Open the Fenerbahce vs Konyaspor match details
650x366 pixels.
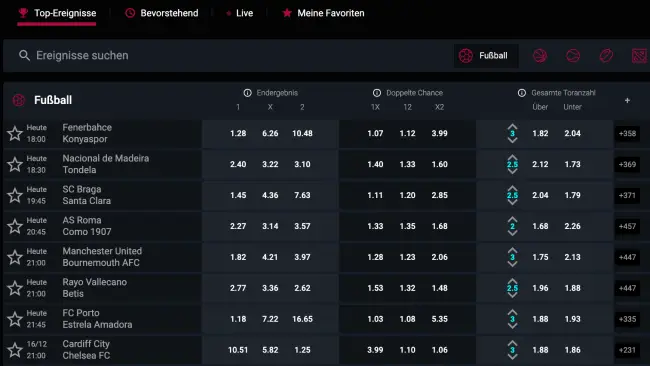tap(87, 133)
